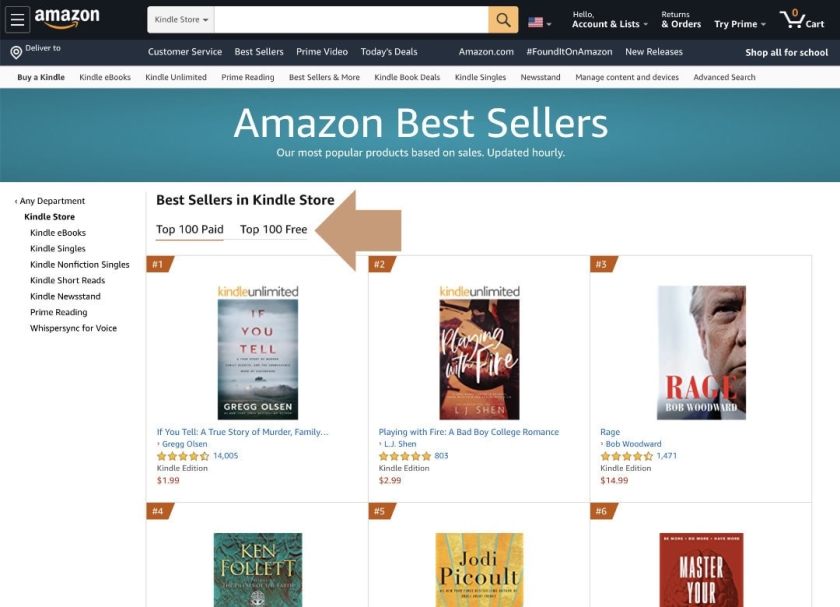This screenshot has height=607, width=840.
Task: Expand the Account & Lists dropdown
Action: (x=609, y=23)
